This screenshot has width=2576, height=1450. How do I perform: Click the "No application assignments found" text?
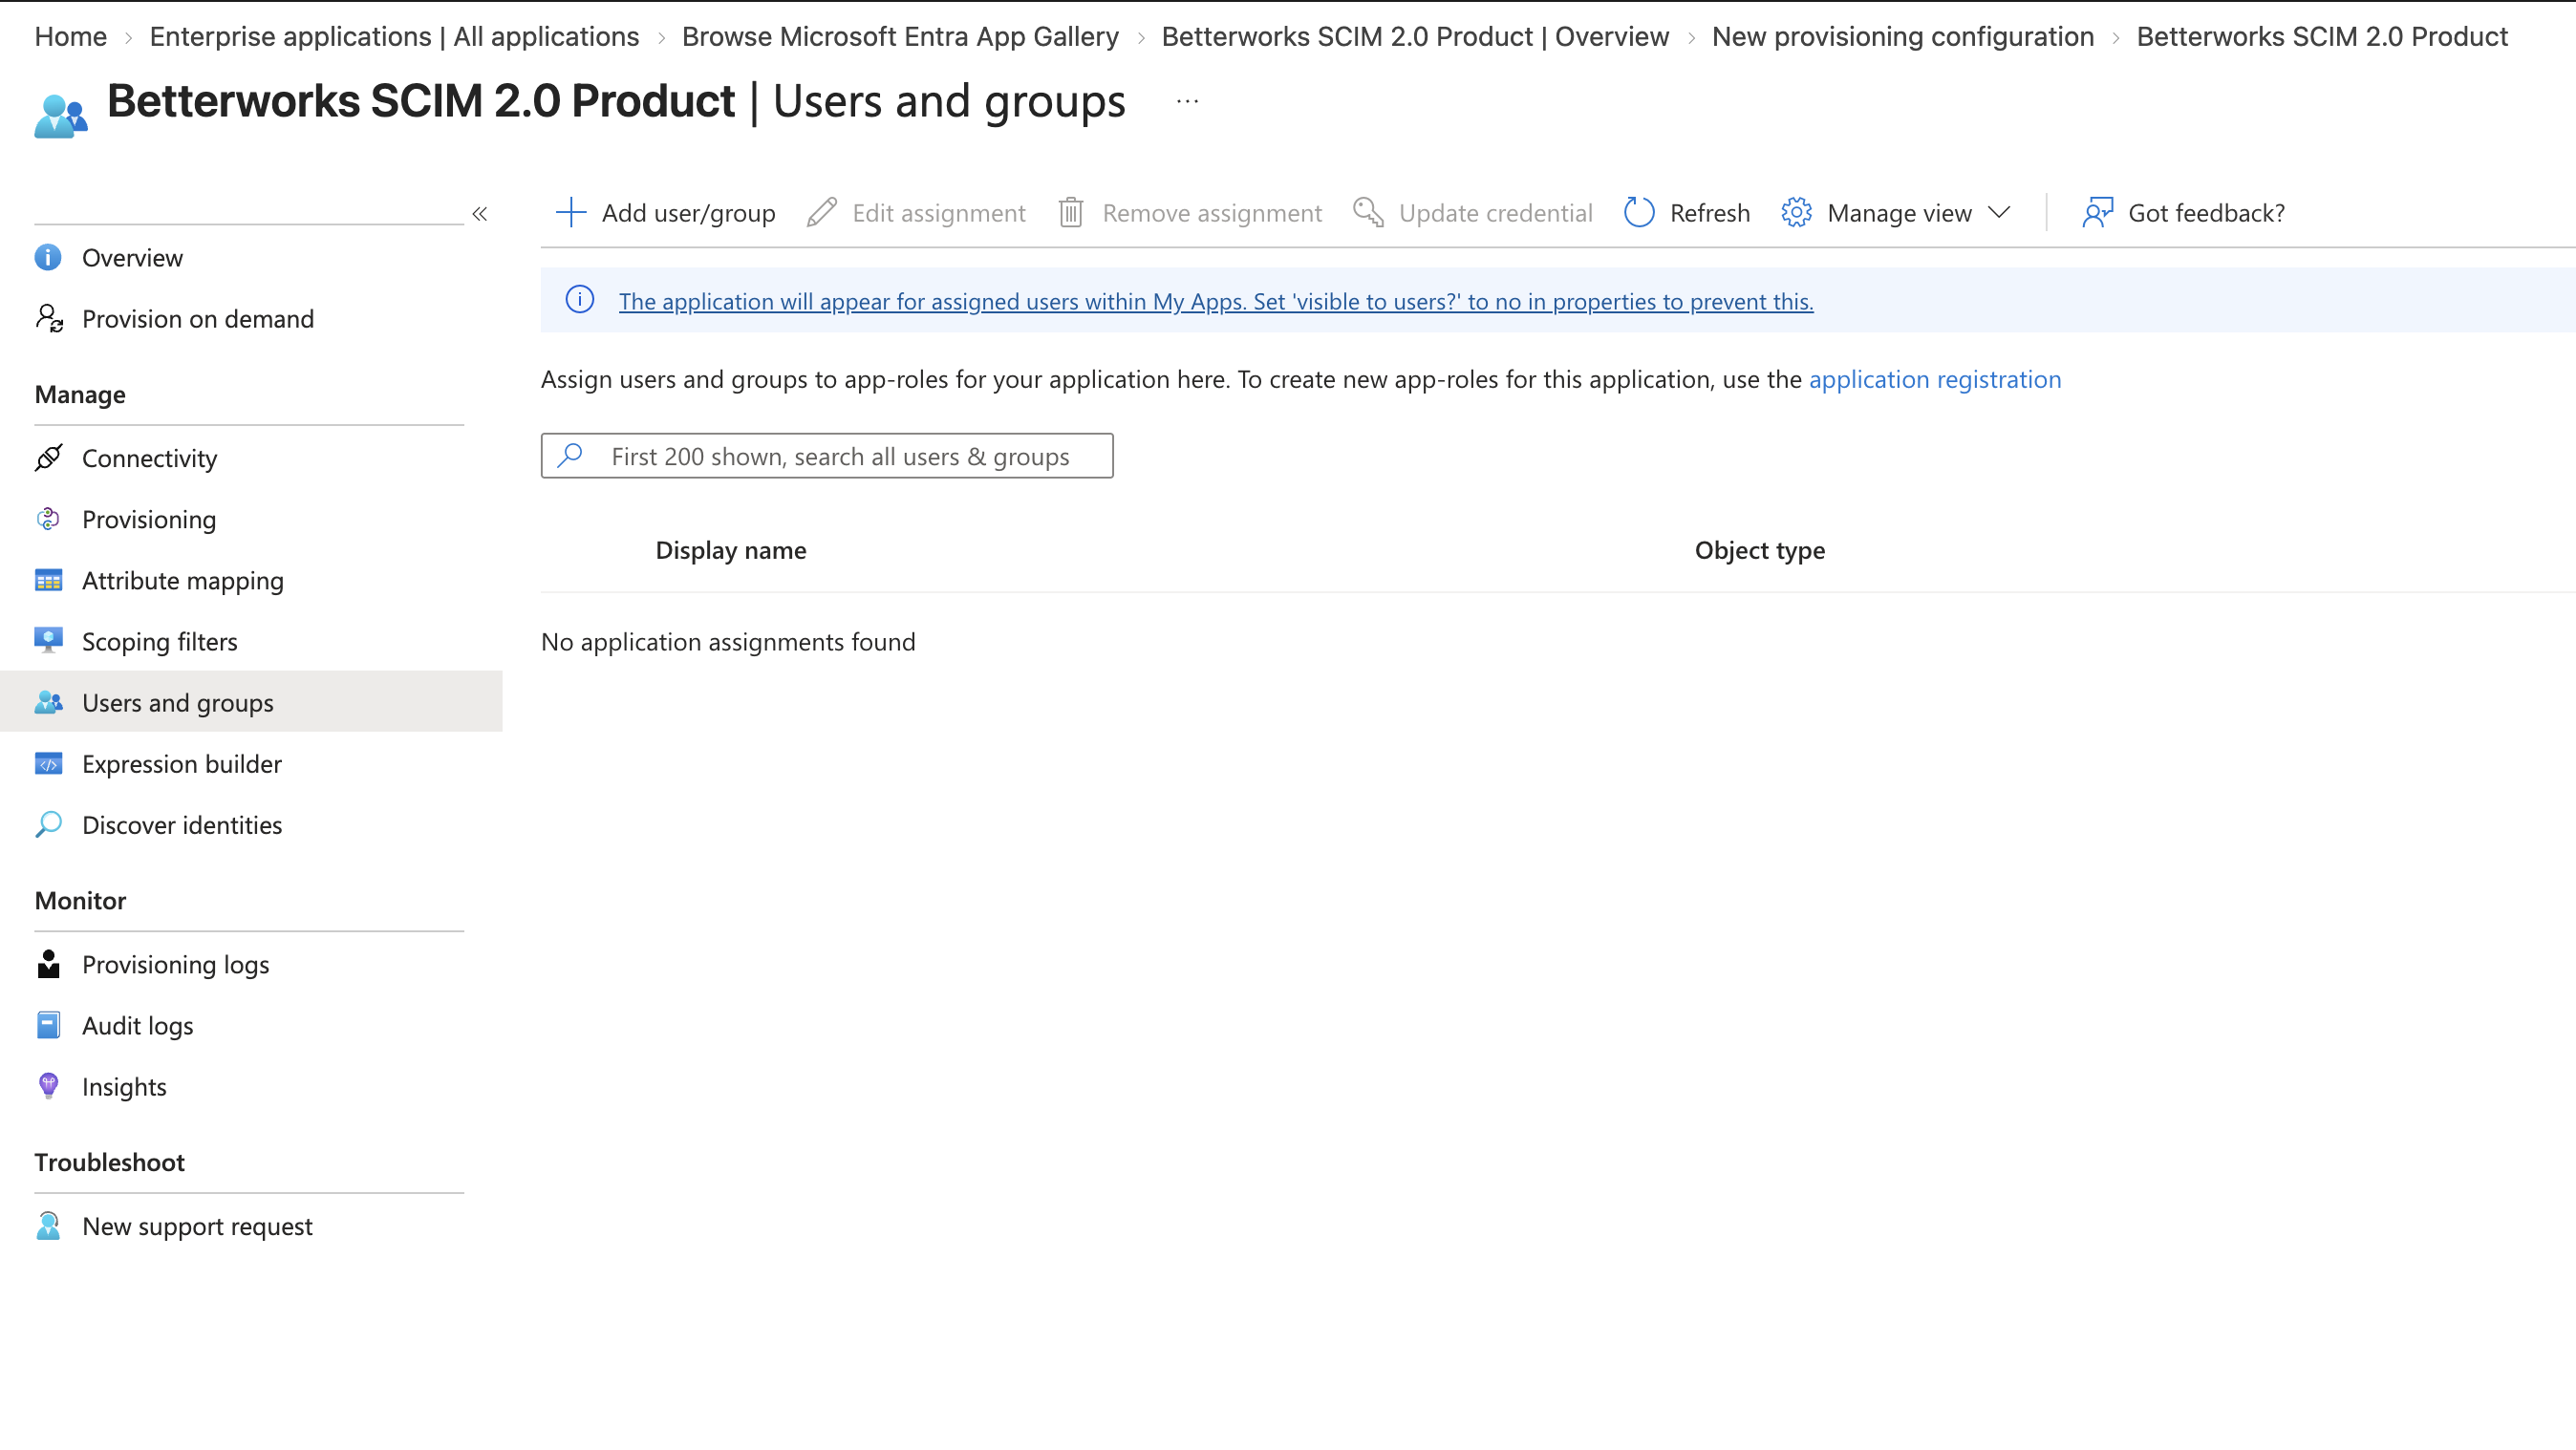(x=728, y=641)
